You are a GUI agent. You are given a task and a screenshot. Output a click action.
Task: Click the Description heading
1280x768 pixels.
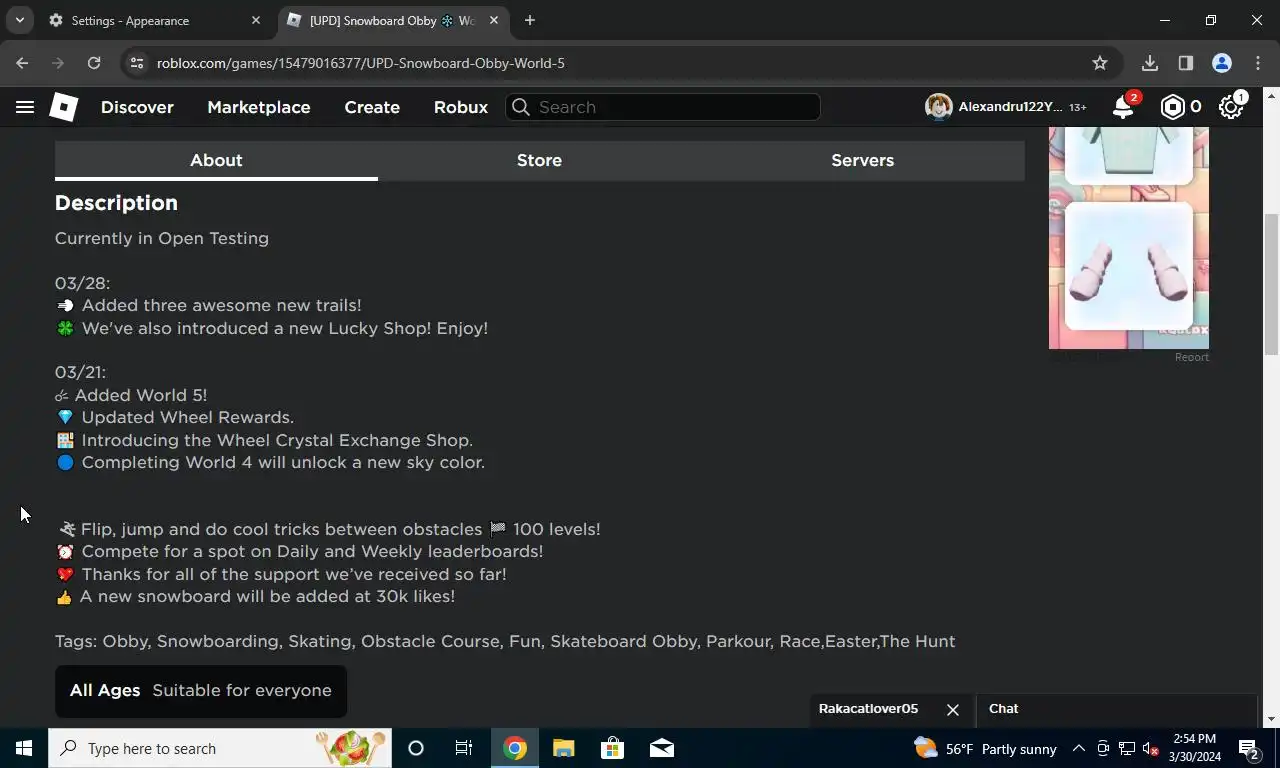click(116, 203)
